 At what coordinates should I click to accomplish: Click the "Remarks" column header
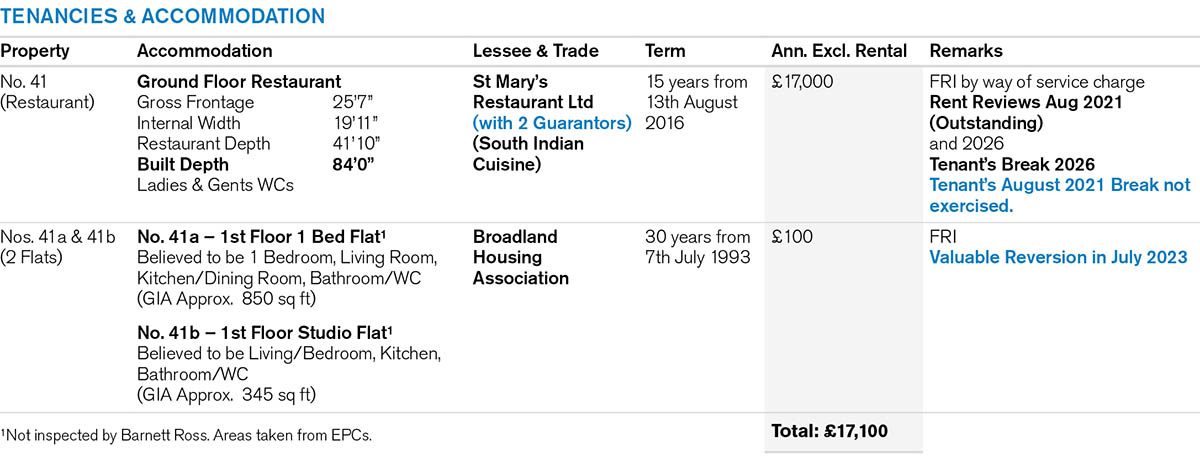coord(966,51)
